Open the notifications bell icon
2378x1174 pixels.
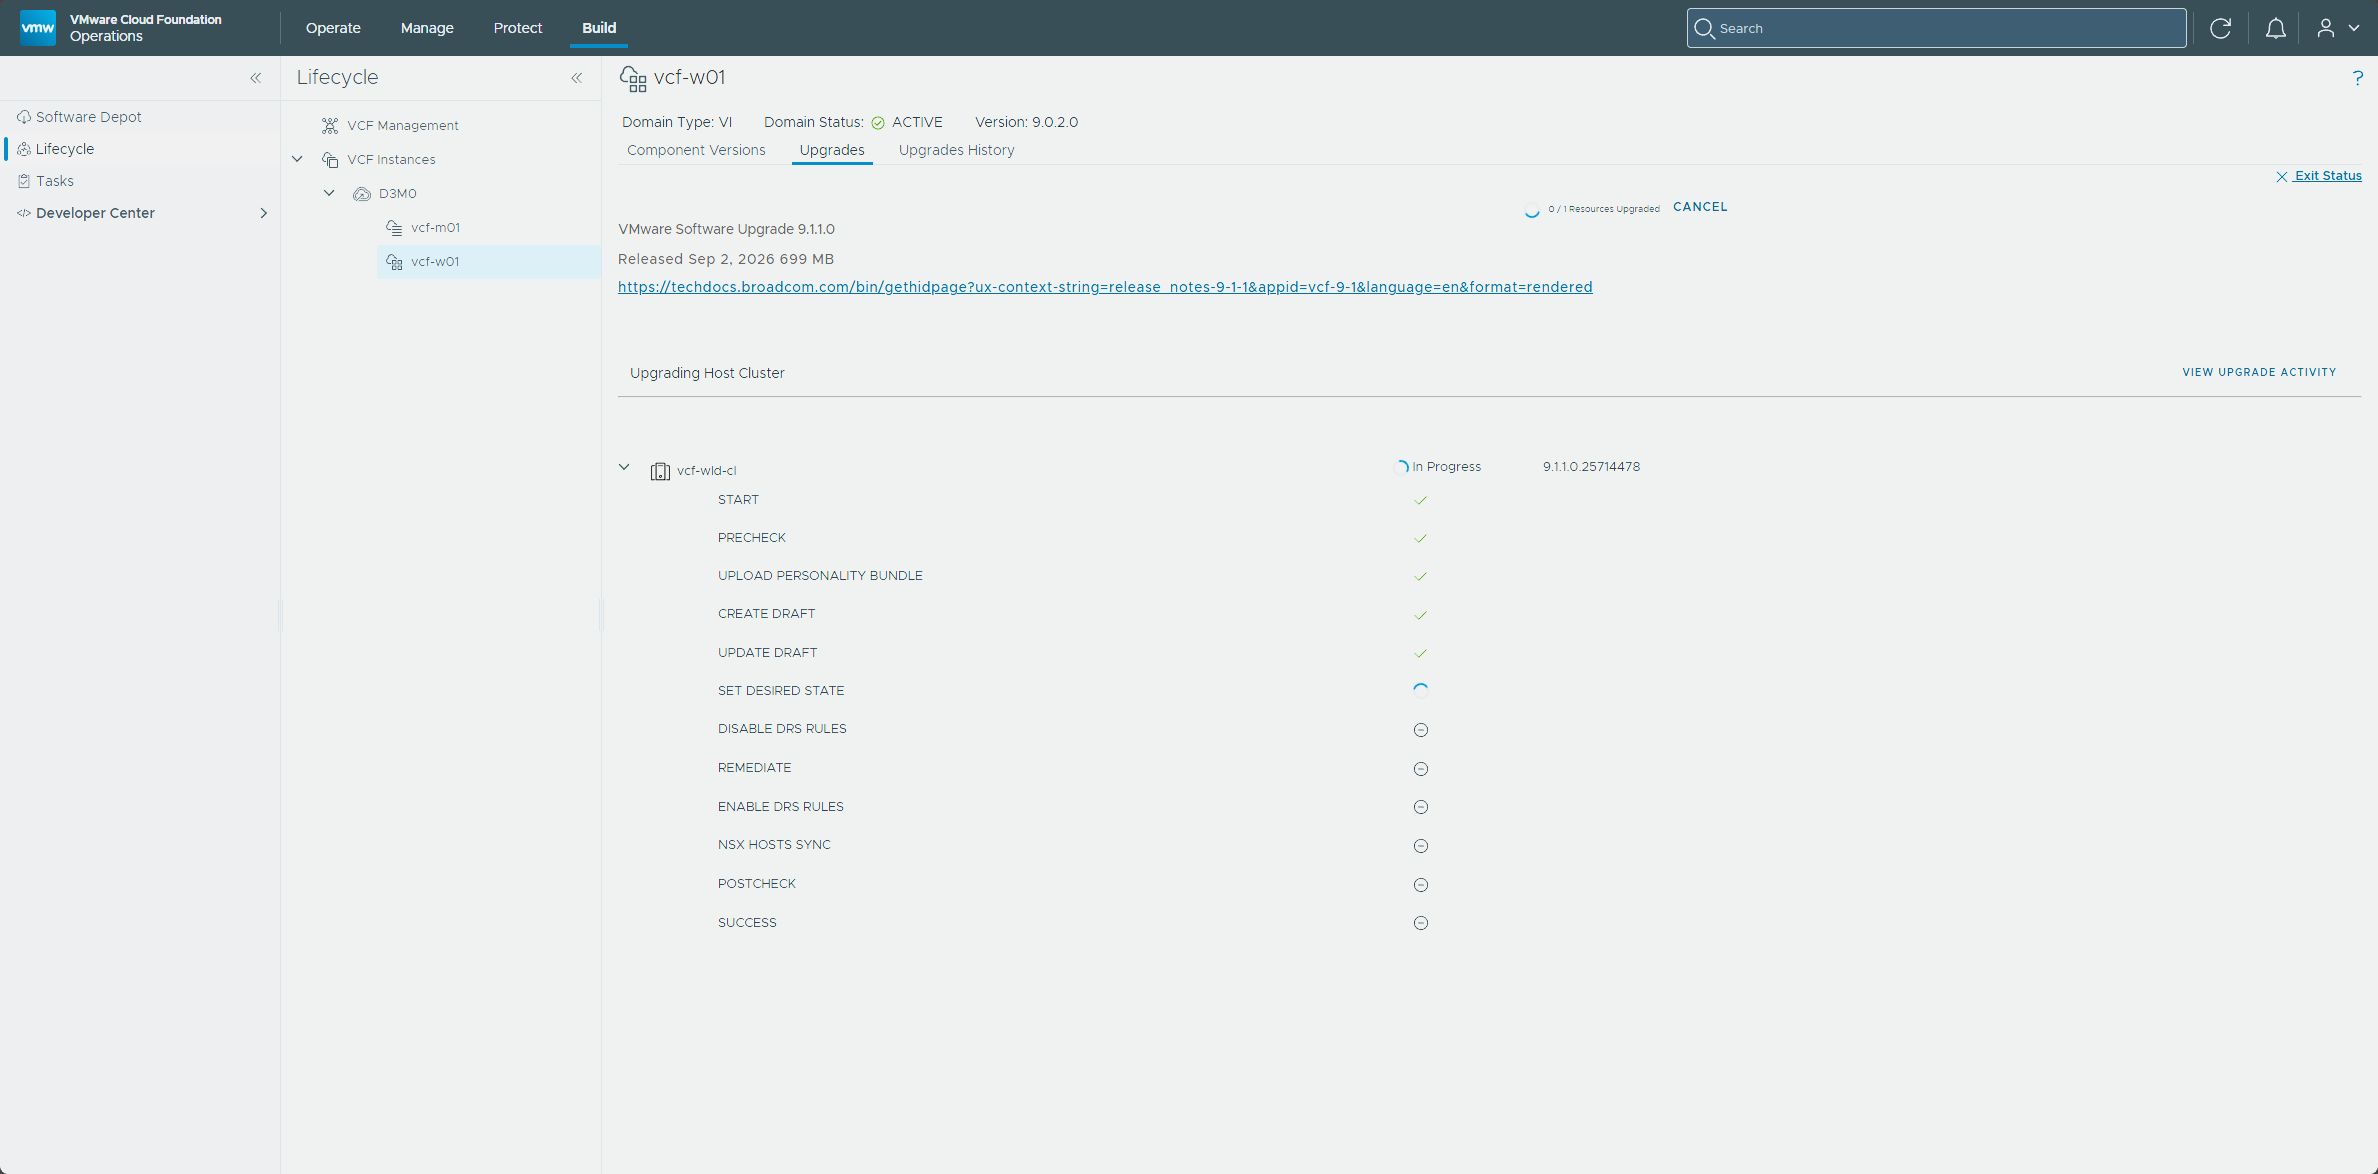(2275, 28)
